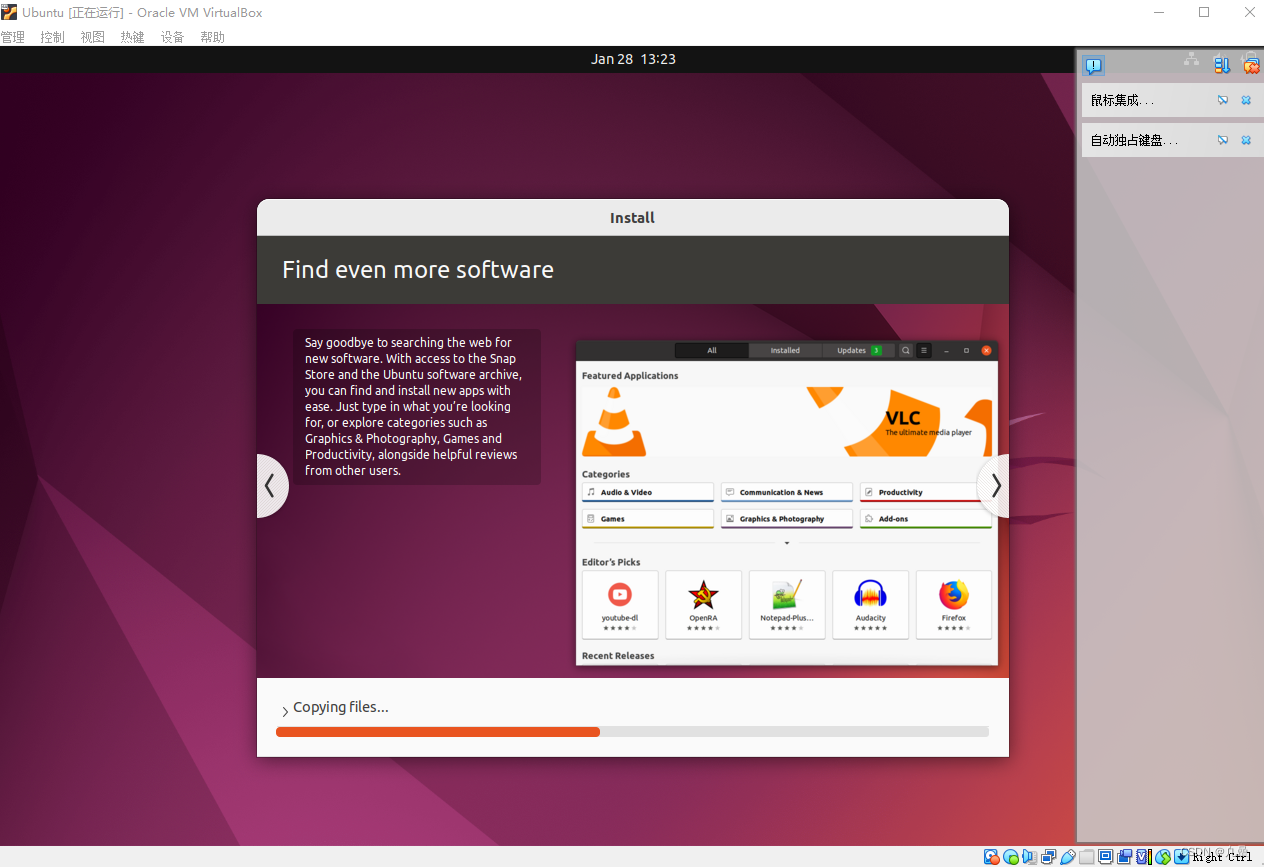Viewport: 1264px width, 867px height.
Task: Open the 帮助 menu
Action: point(212,37)
